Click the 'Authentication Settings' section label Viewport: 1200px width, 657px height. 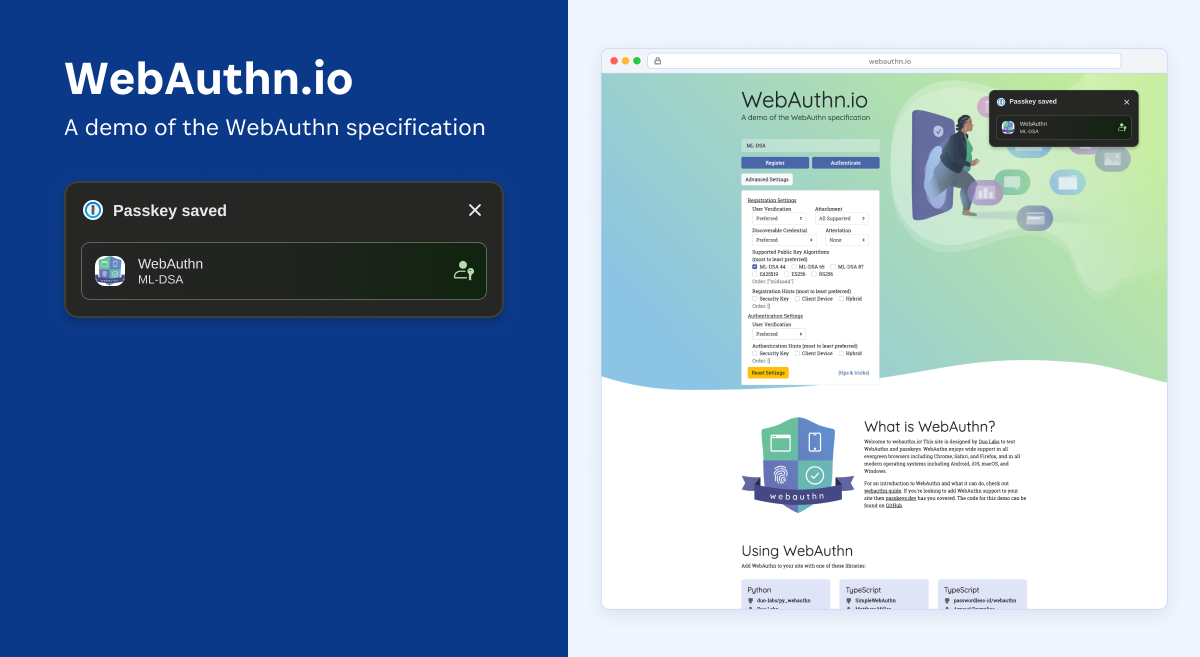(775, 316)
